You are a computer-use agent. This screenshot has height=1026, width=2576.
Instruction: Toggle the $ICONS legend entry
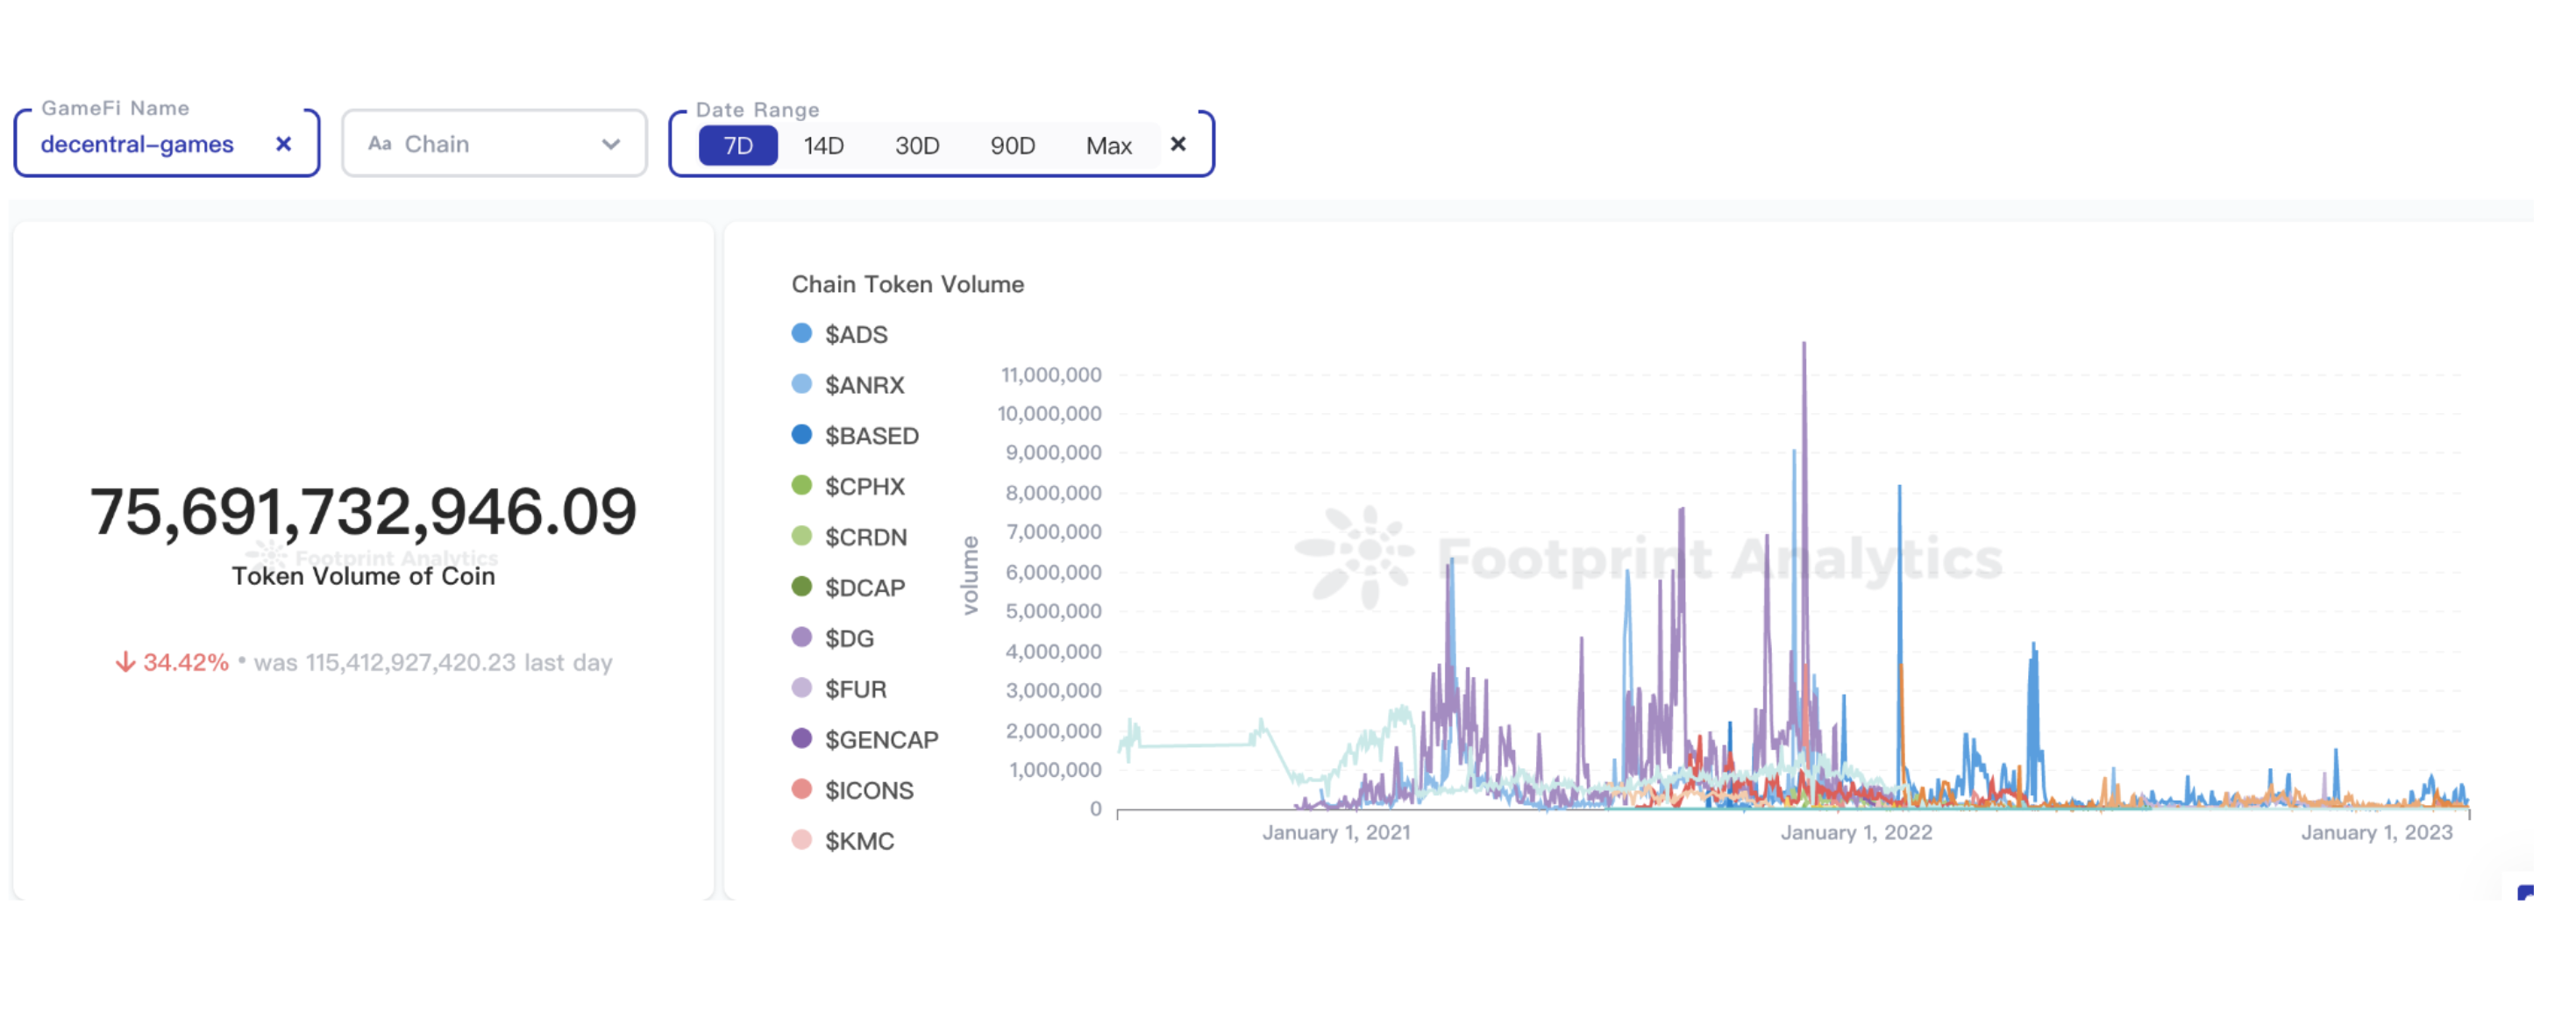coord(853,790)
